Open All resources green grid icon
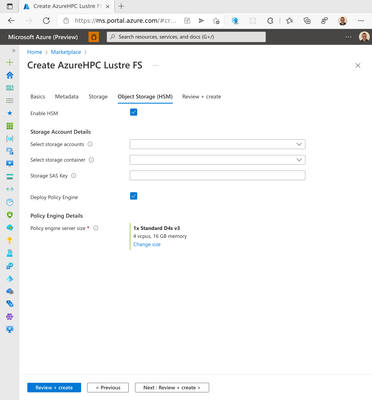This screenshot has width=372, height=400. (10, 126)
